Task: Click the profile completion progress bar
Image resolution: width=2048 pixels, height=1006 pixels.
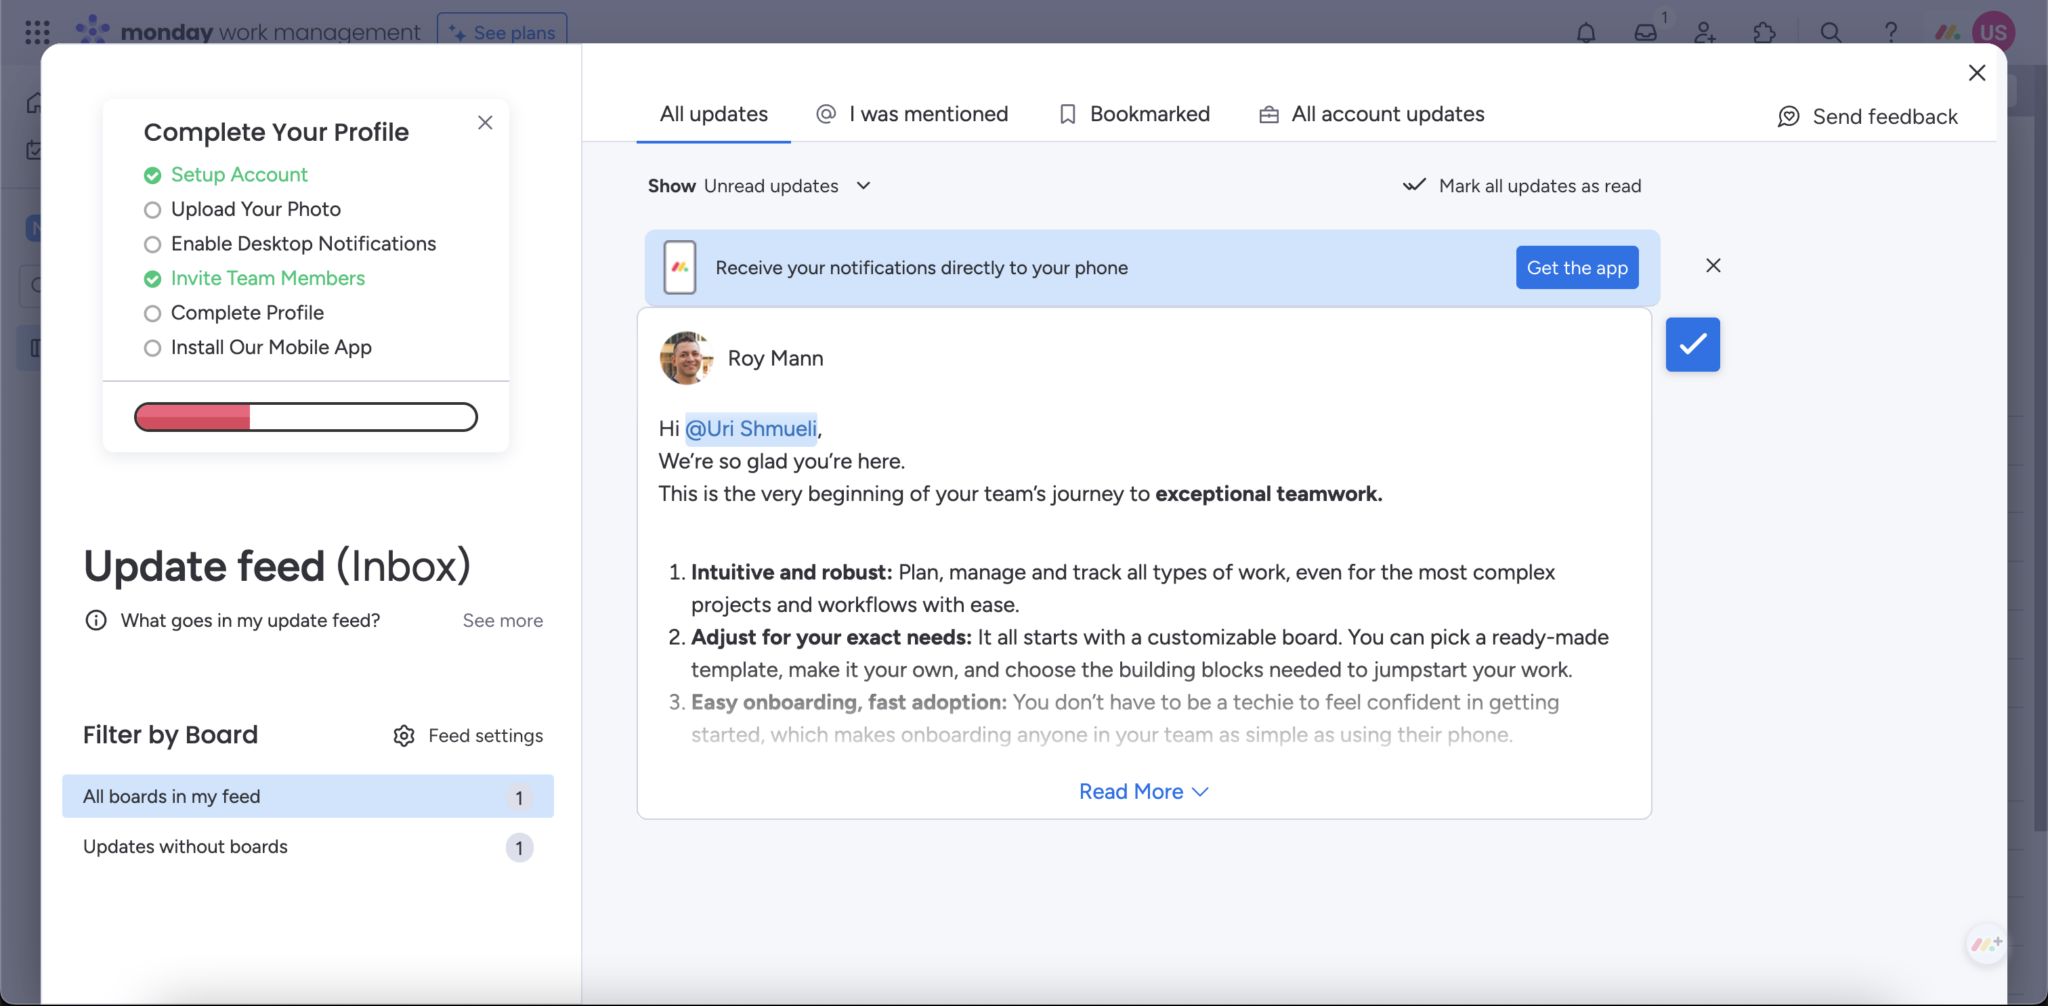Action: click(x=306, y=417)
